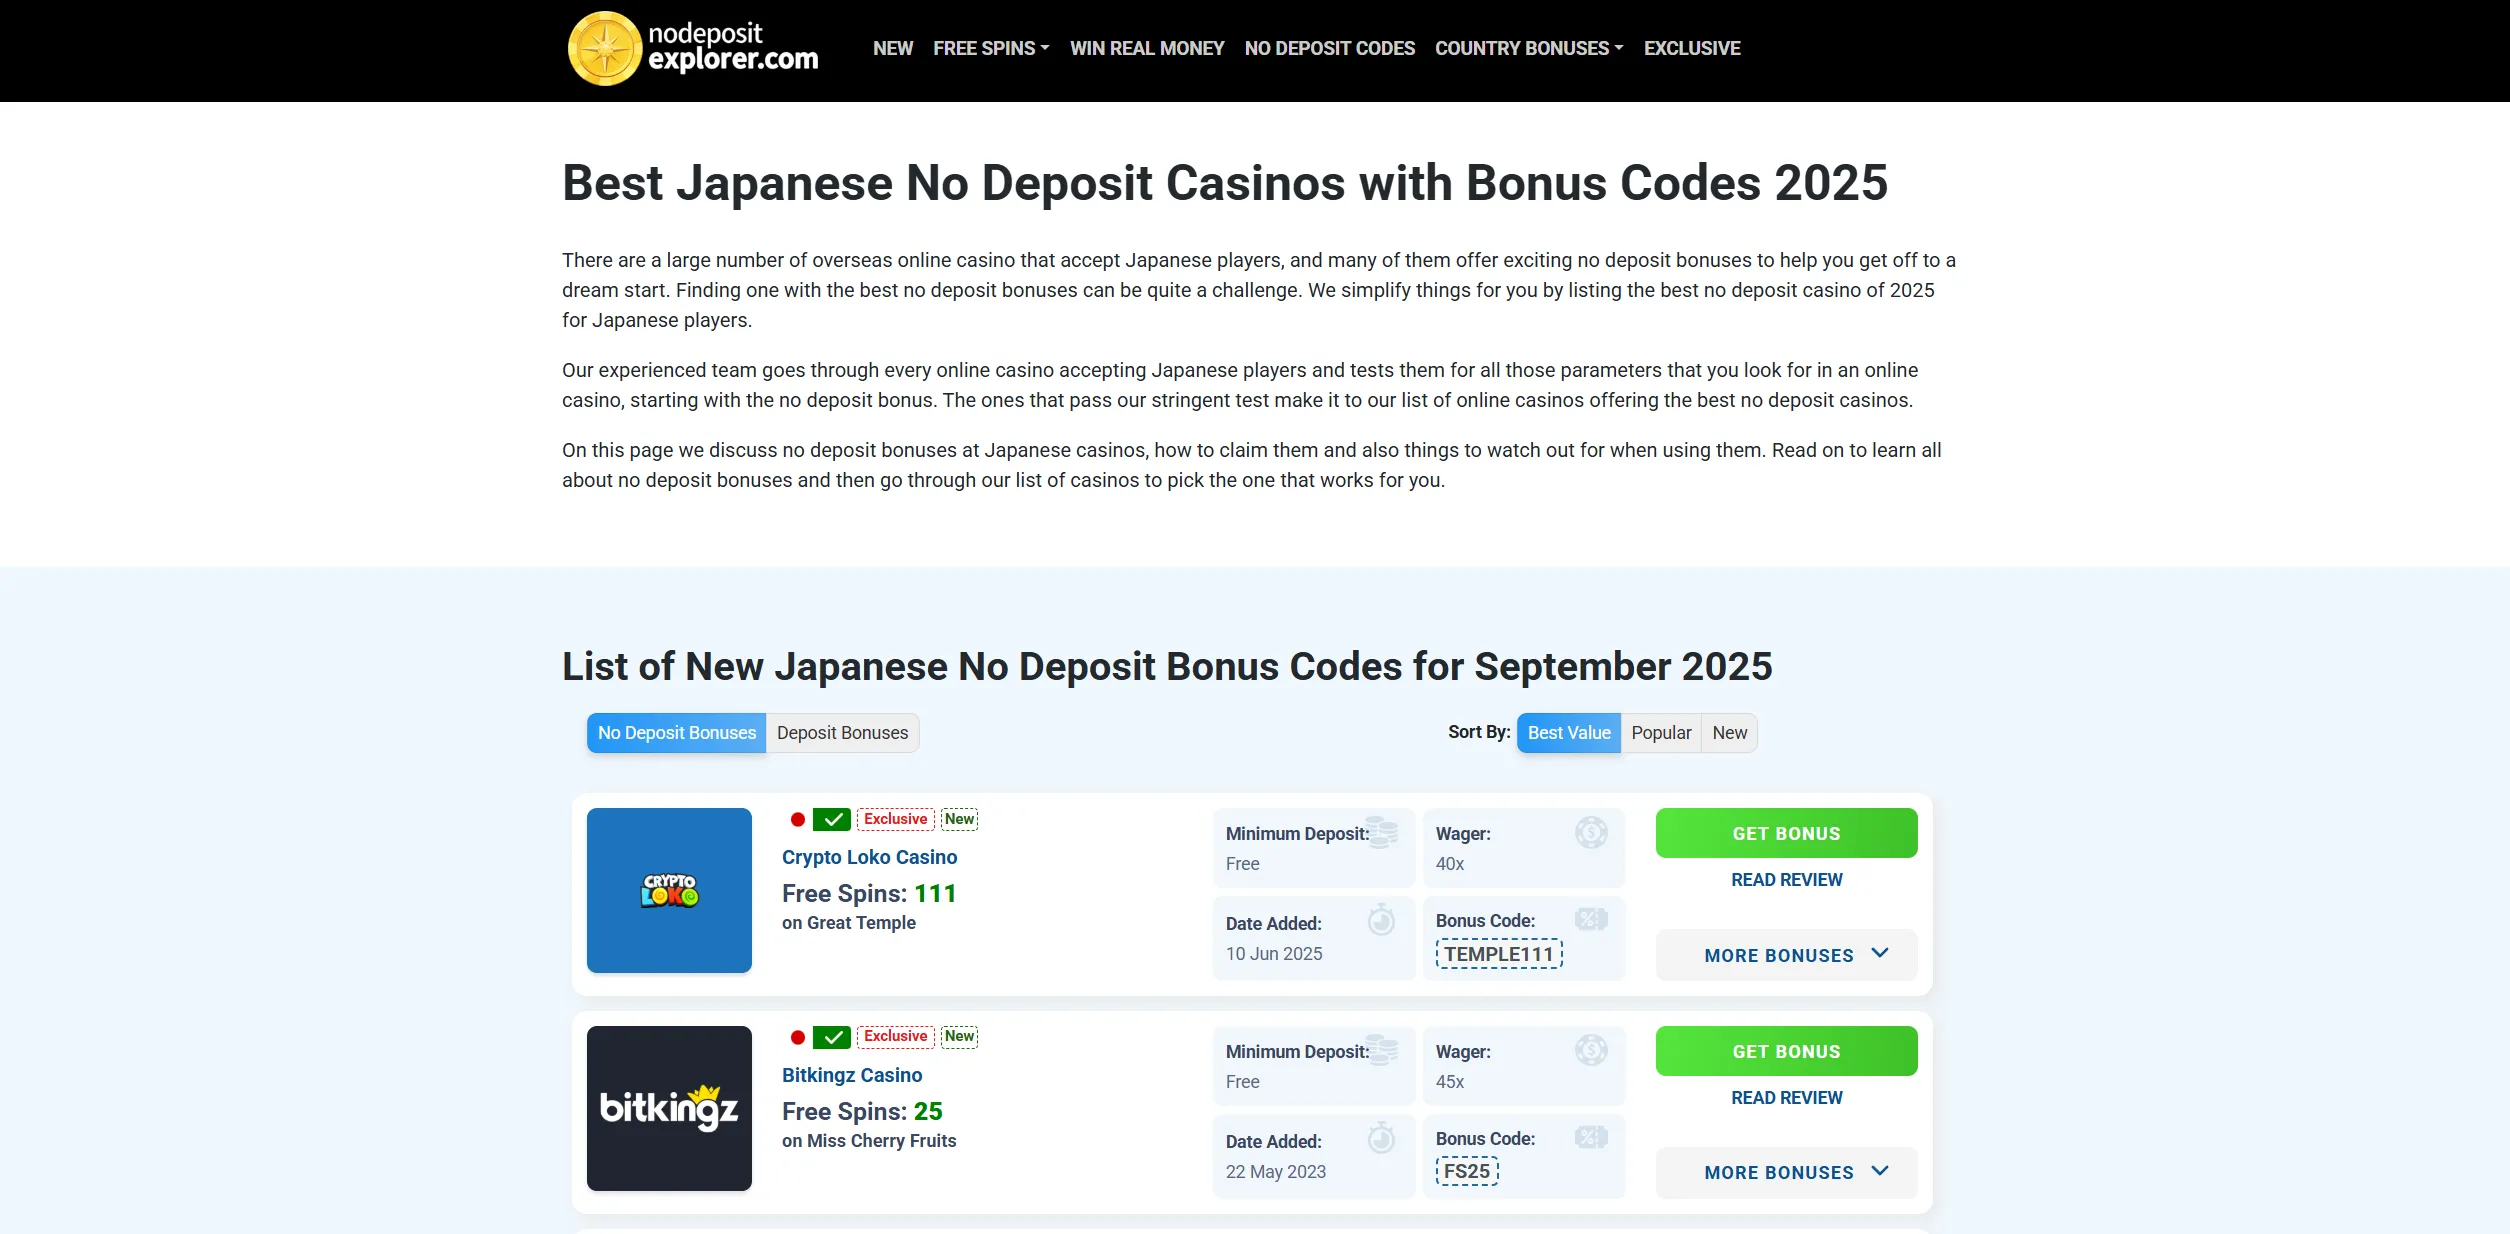
Task: Get the Crypto Loko Casino bonus
Action: pos(1786,833)
